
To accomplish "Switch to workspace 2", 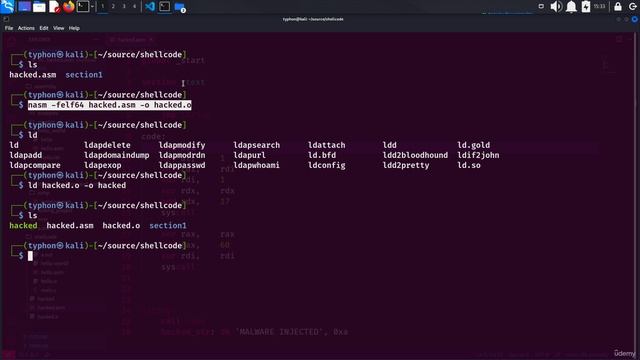I will 113,7.
